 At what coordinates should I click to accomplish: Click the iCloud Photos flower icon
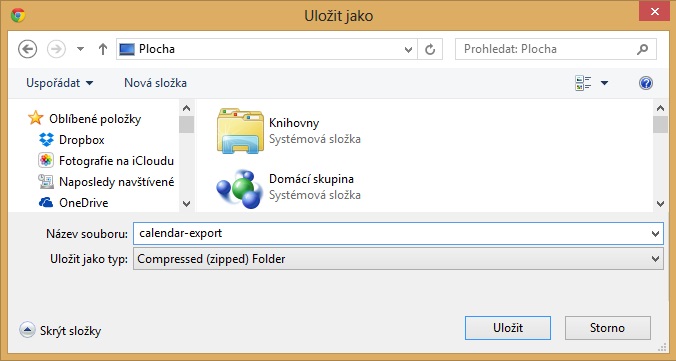pos(46,160)
